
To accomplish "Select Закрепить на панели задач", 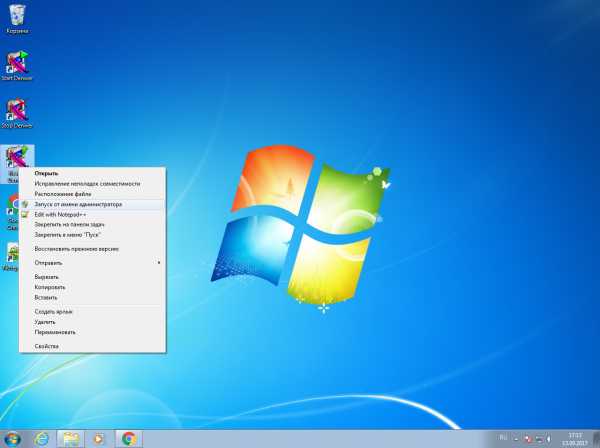I will [93, 225].
